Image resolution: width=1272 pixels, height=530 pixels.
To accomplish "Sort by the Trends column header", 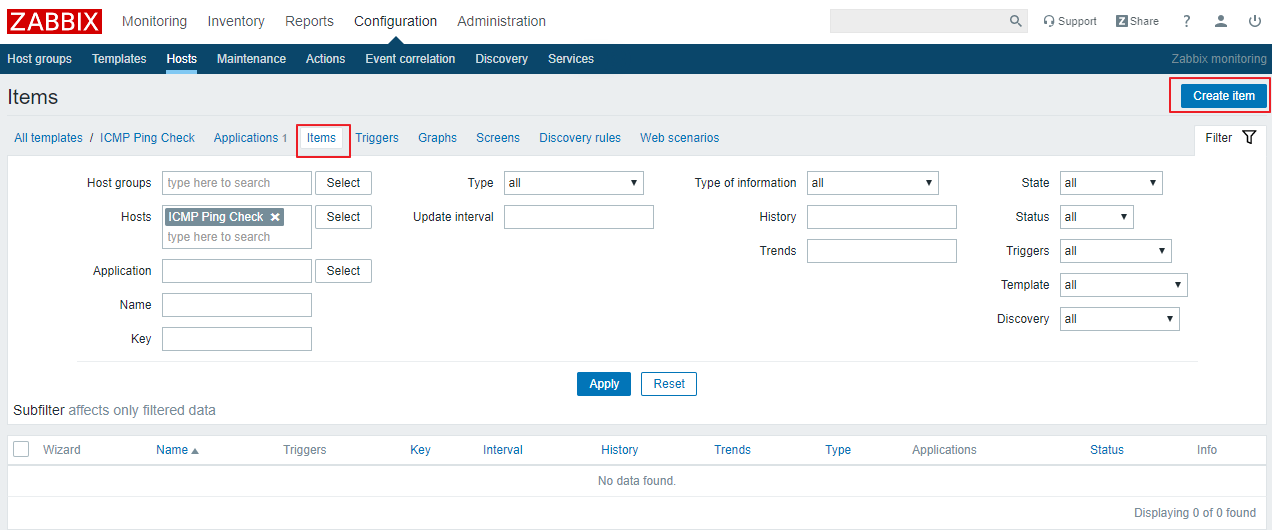I will [x=732, y=450].
